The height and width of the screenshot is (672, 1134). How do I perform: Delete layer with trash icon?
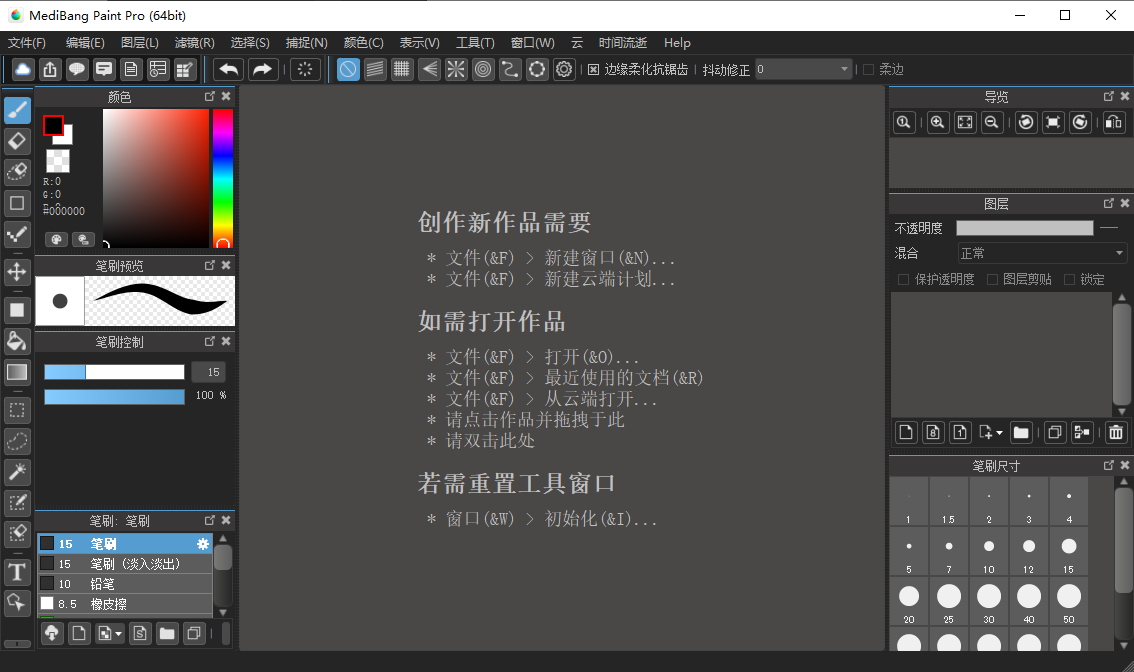tap(1116, 433)
